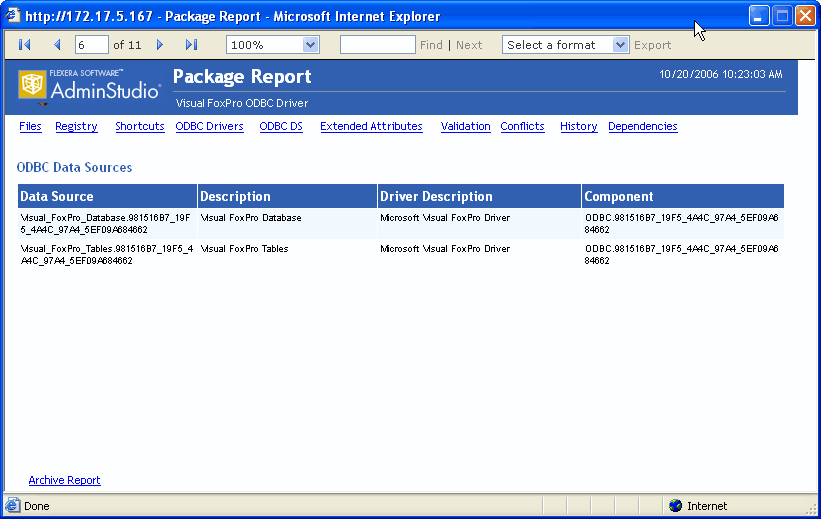Open the Select a format dropdown
Viewport: 821px width, 519px height.
pos(620,45)
